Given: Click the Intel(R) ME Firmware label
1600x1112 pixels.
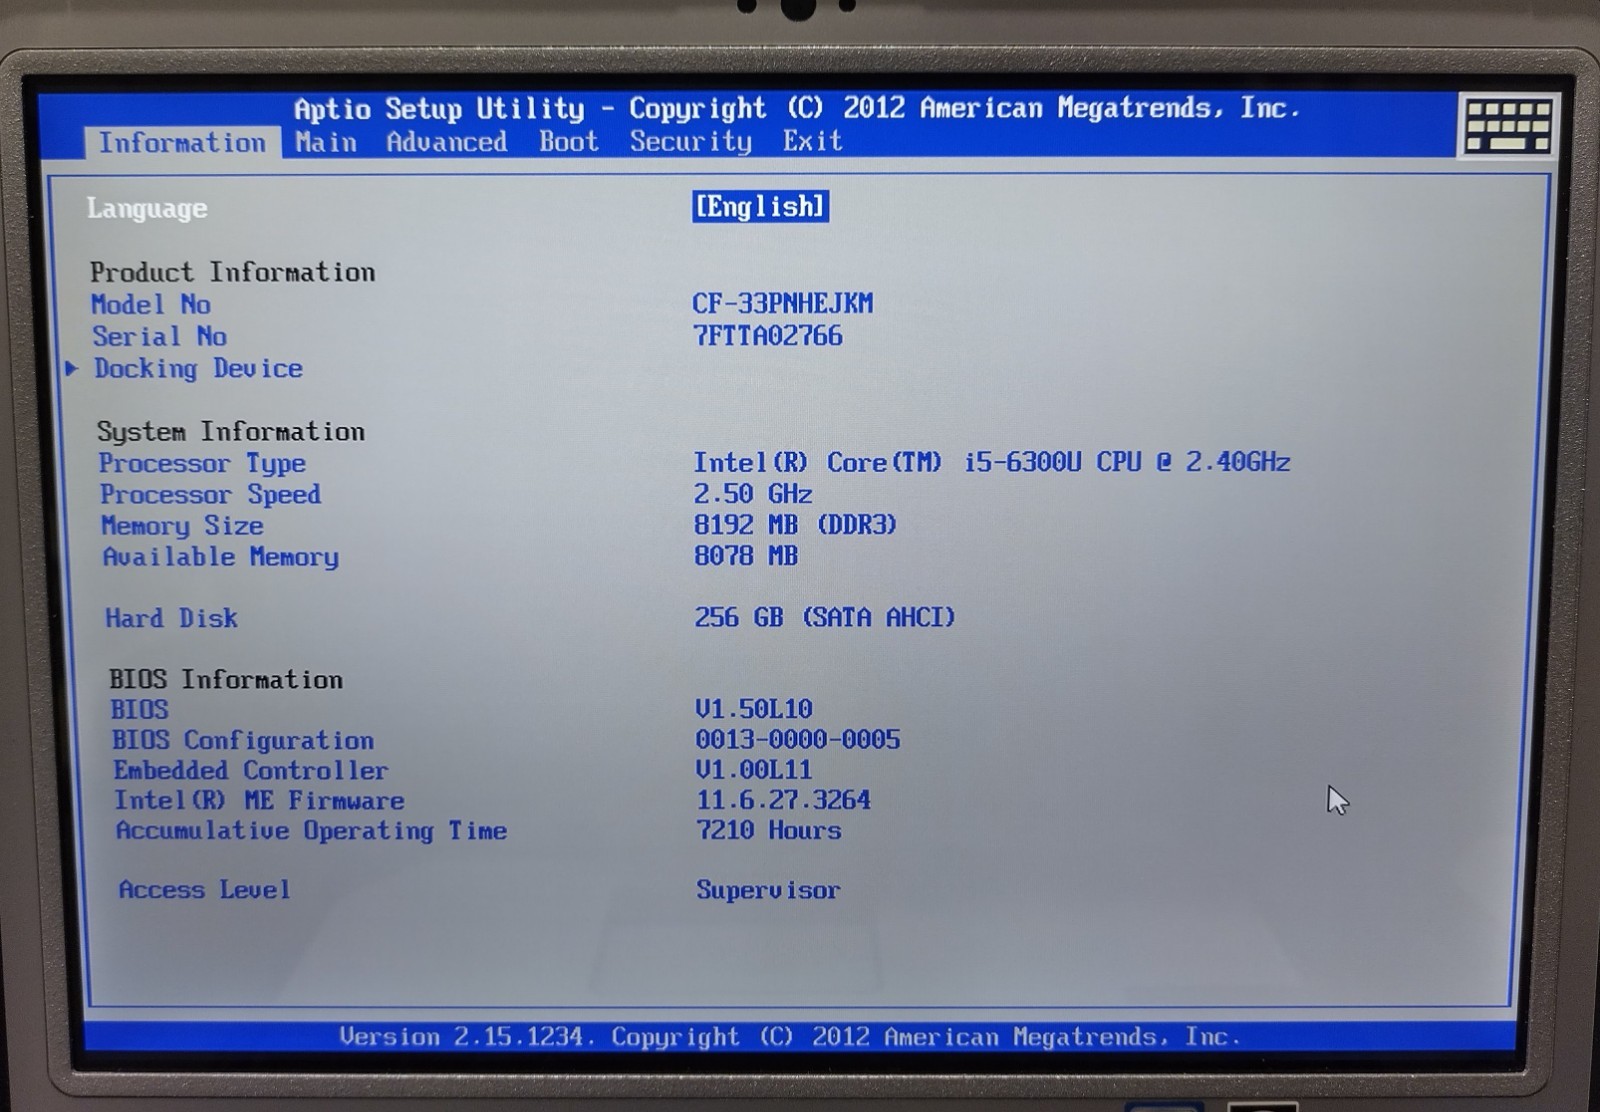Looking at the screenshot, I should [259, 800].
